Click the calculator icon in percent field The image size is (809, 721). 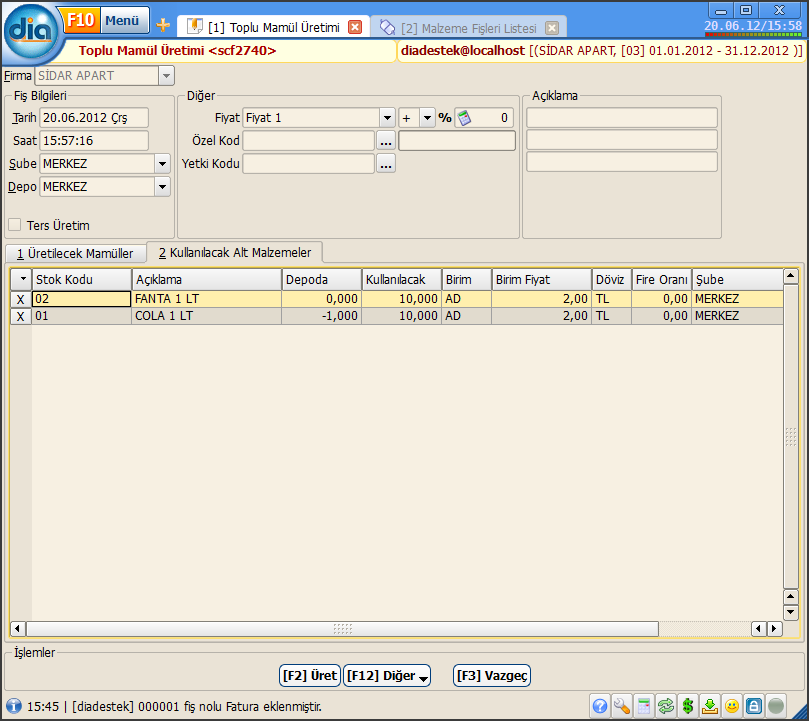click(x=464, y=118)
